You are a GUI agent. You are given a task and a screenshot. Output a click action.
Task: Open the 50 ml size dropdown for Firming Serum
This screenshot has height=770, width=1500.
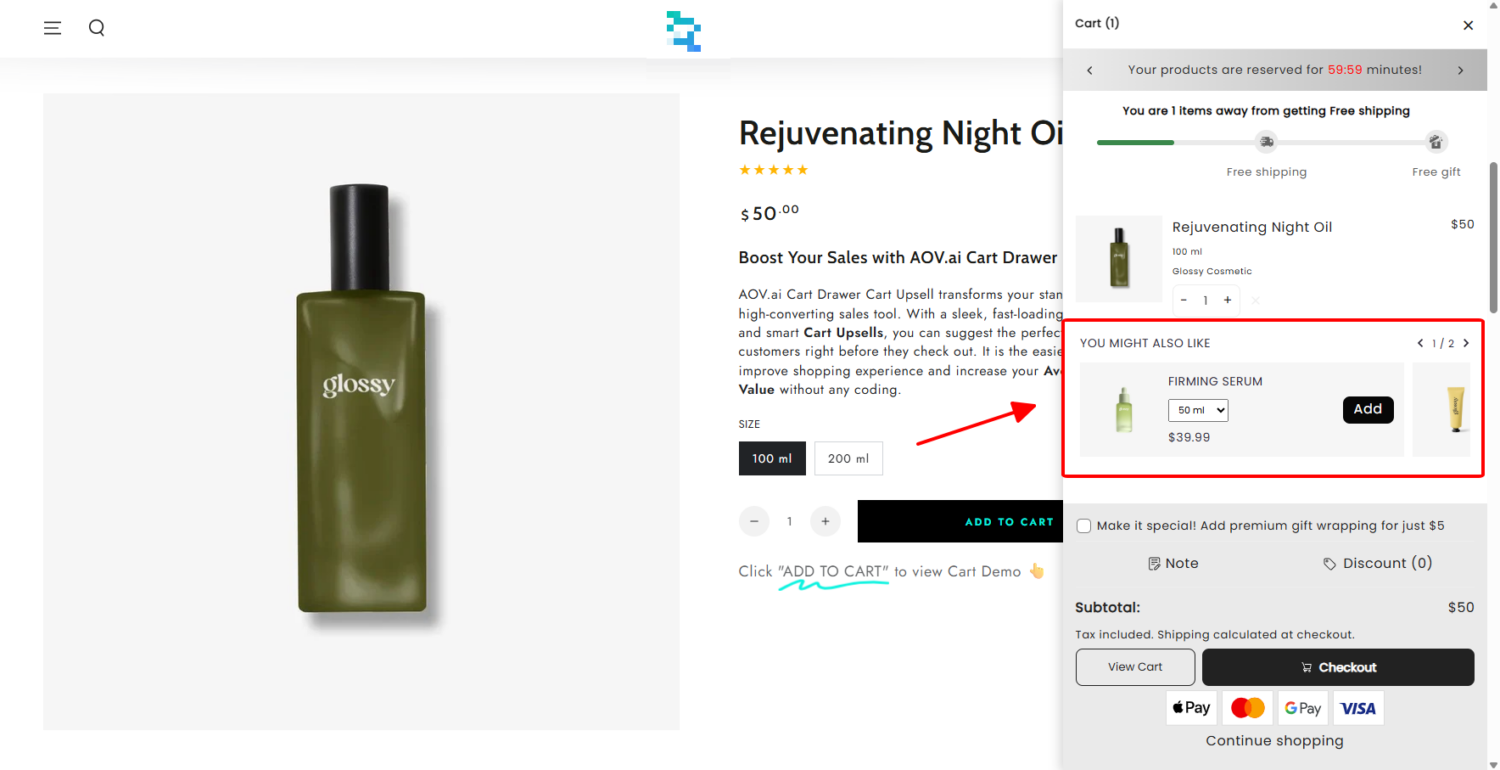click(1198, 410)
